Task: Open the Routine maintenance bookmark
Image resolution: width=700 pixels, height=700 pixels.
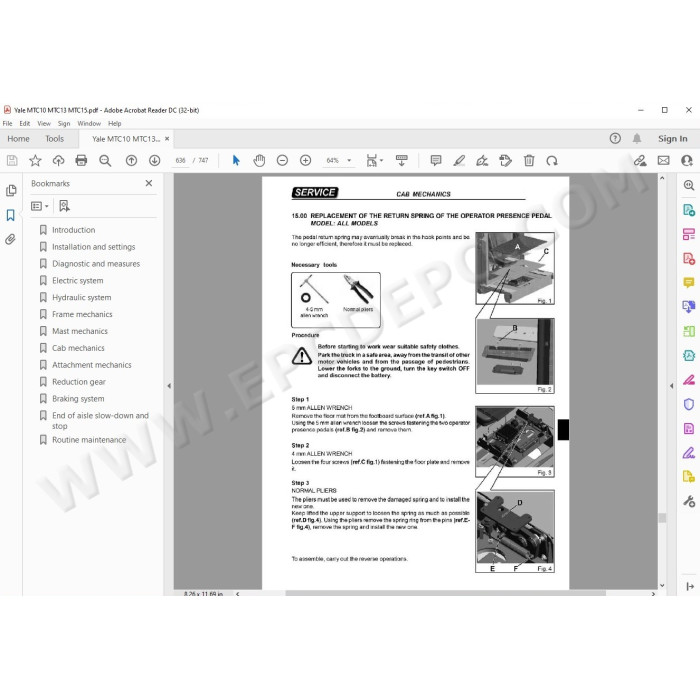Action: pyautogui.click(x=89, y=440)
